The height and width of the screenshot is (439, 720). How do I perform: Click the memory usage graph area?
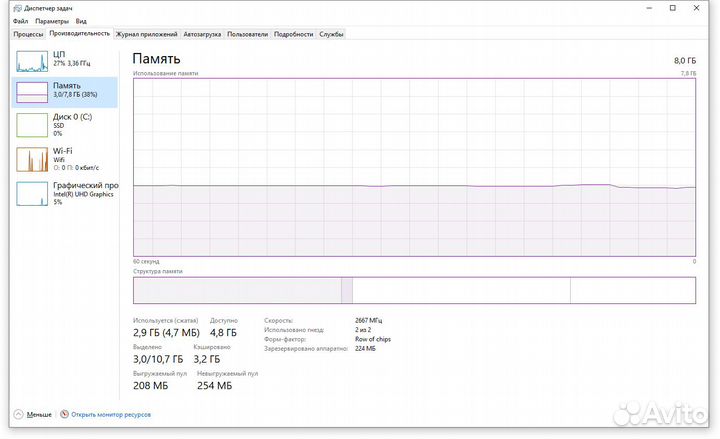[x=414, y=167]
